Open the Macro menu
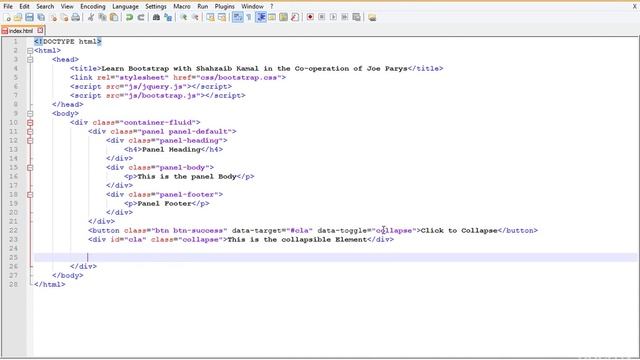The height and width of the screenshot is (360, 640). [182, 7]
